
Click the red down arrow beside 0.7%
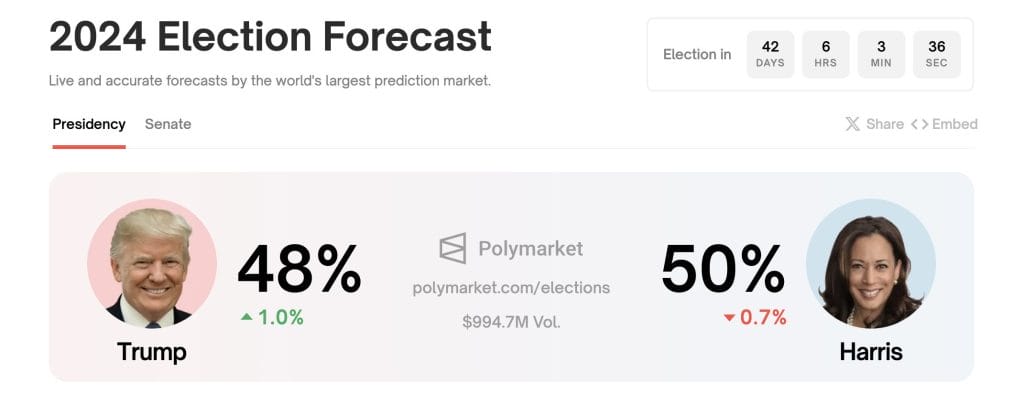click(729, 318)
